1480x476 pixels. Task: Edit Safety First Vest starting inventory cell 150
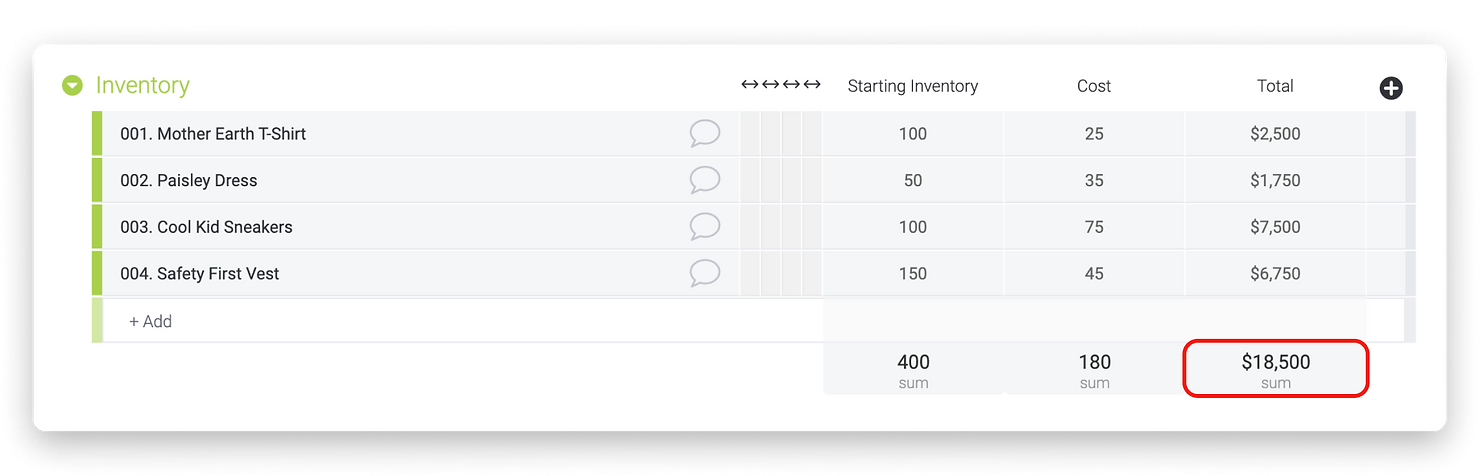click(x=913, y=273)
